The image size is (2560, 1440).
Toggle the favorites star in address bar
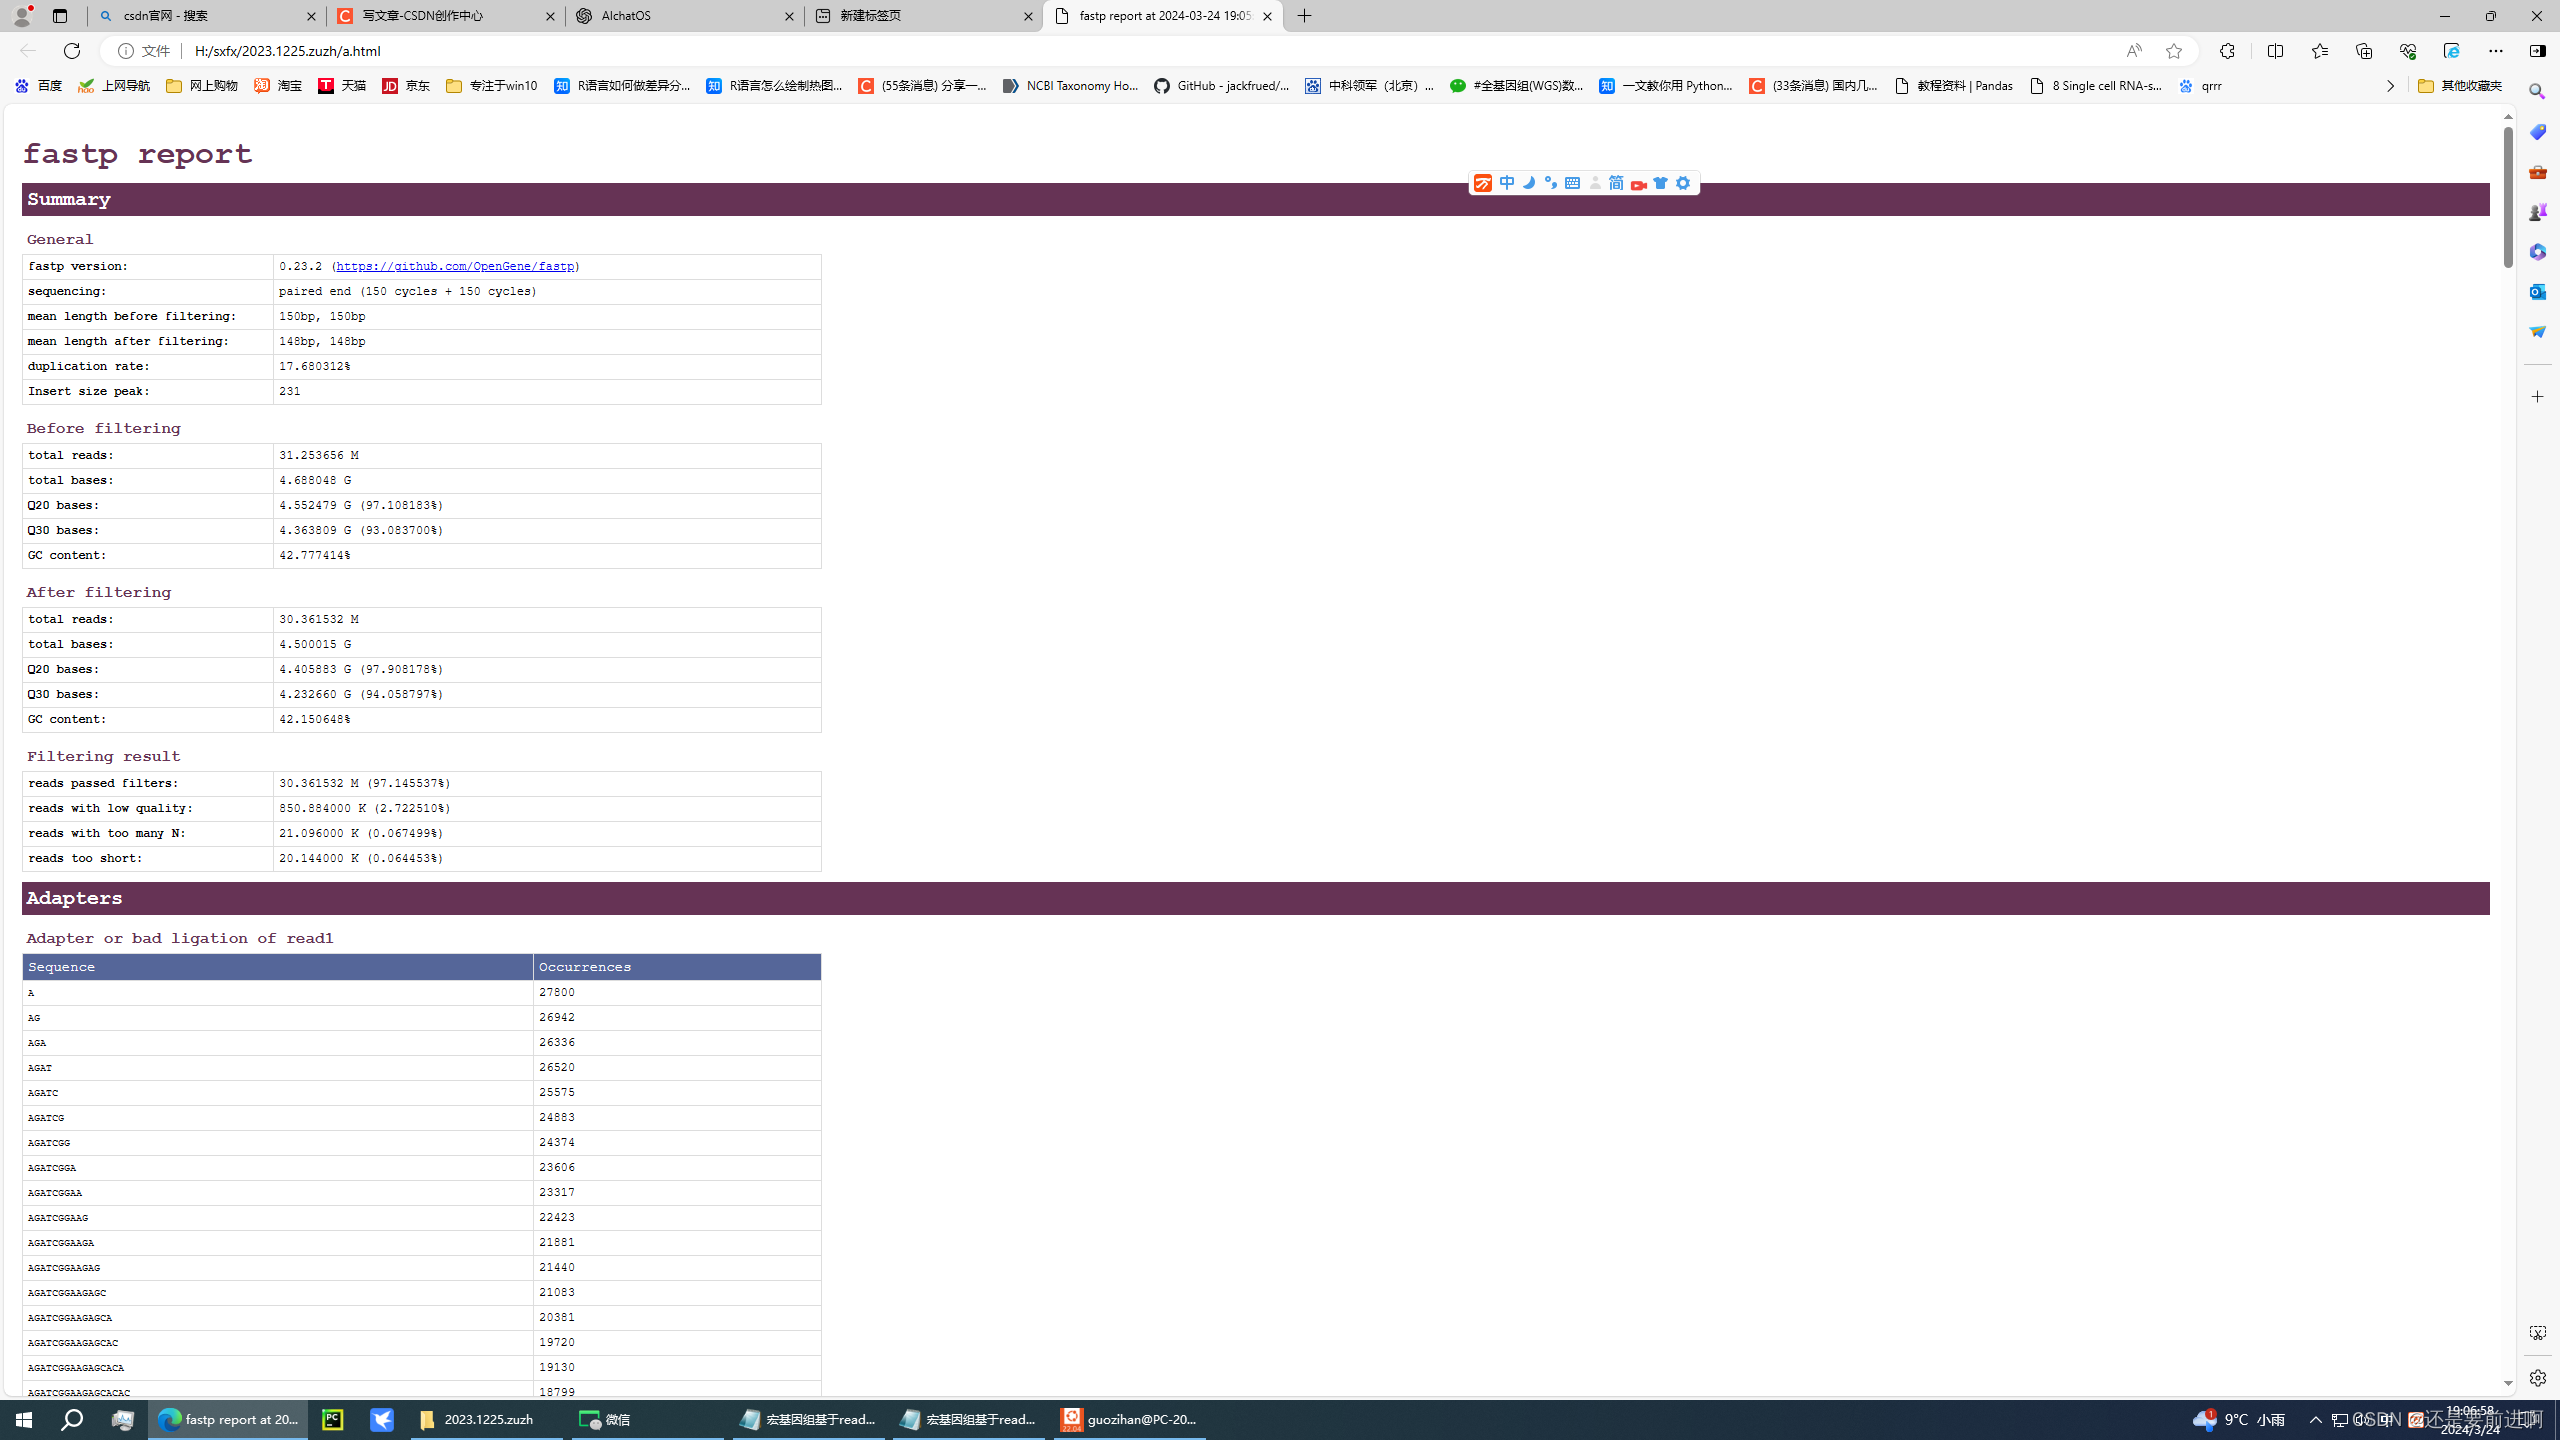pyautogui.click(x=2172, y=50)
